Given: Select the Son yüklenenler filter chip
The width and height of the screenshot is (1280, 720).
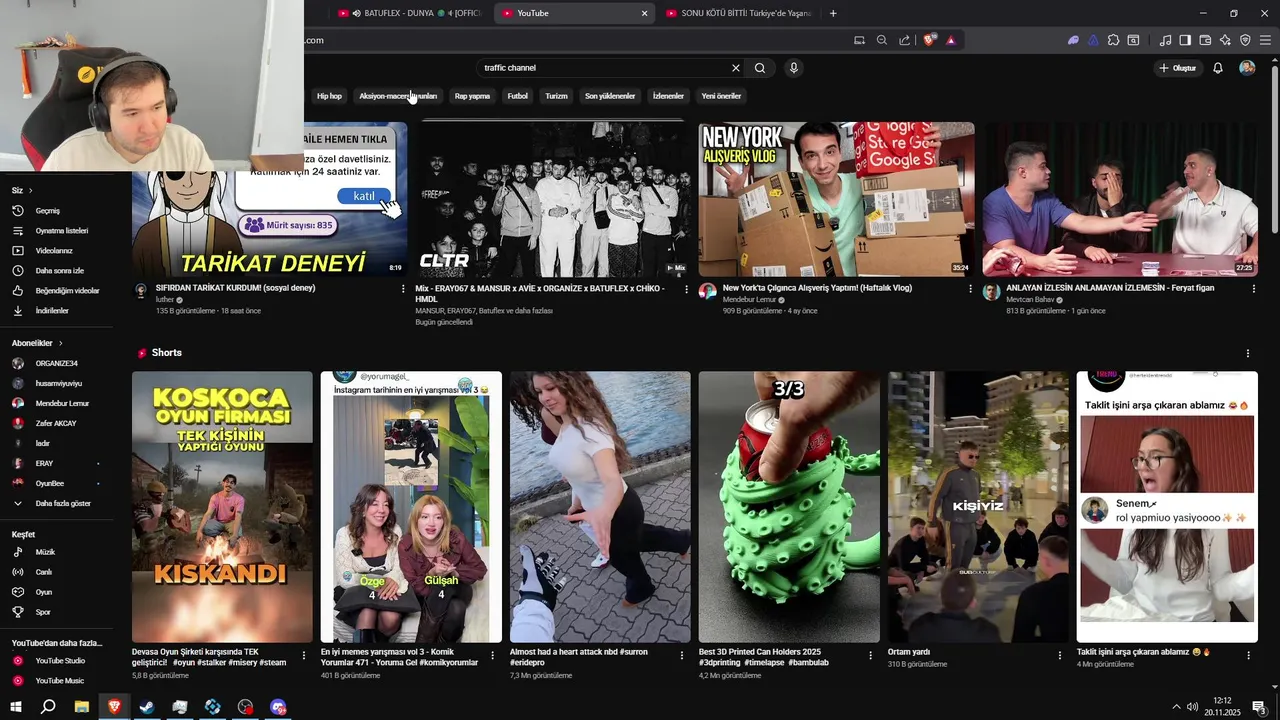Looking at the screenshot, I should point(610,96).
